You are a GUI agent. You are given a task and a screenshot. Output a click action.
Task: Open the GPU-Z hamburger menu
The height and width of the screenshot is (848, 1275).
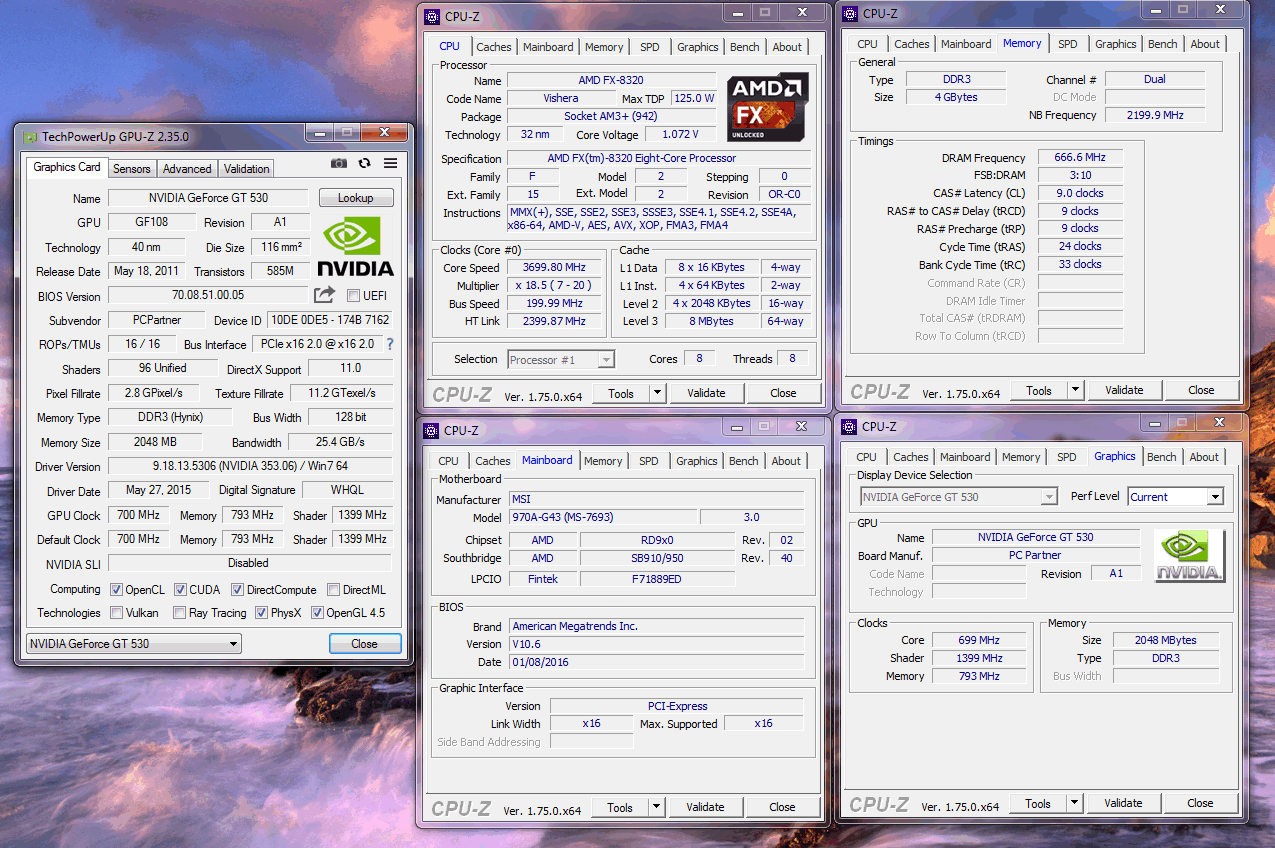[390, 164]
